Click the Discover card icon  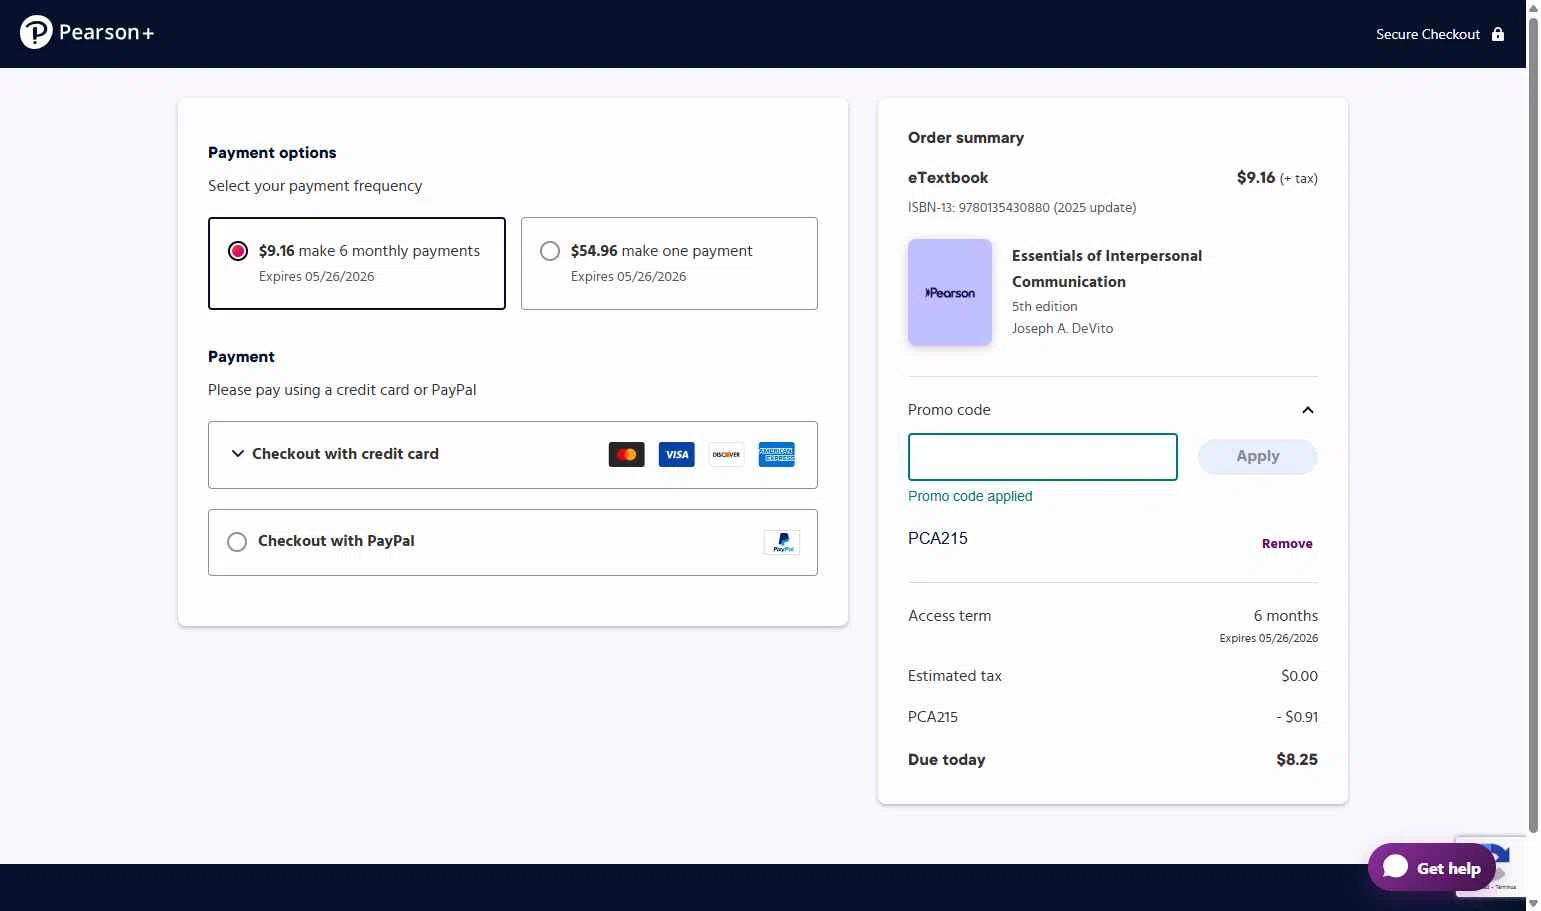tap(727, 455)
